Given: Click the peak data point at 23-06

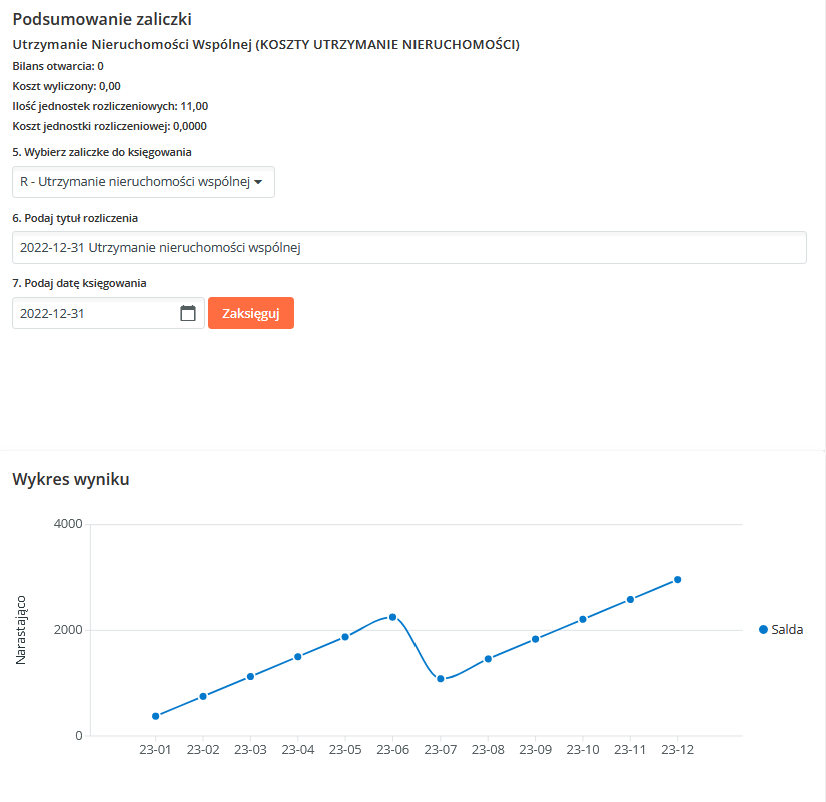Looking at the screenshot, I should [393, 617].
